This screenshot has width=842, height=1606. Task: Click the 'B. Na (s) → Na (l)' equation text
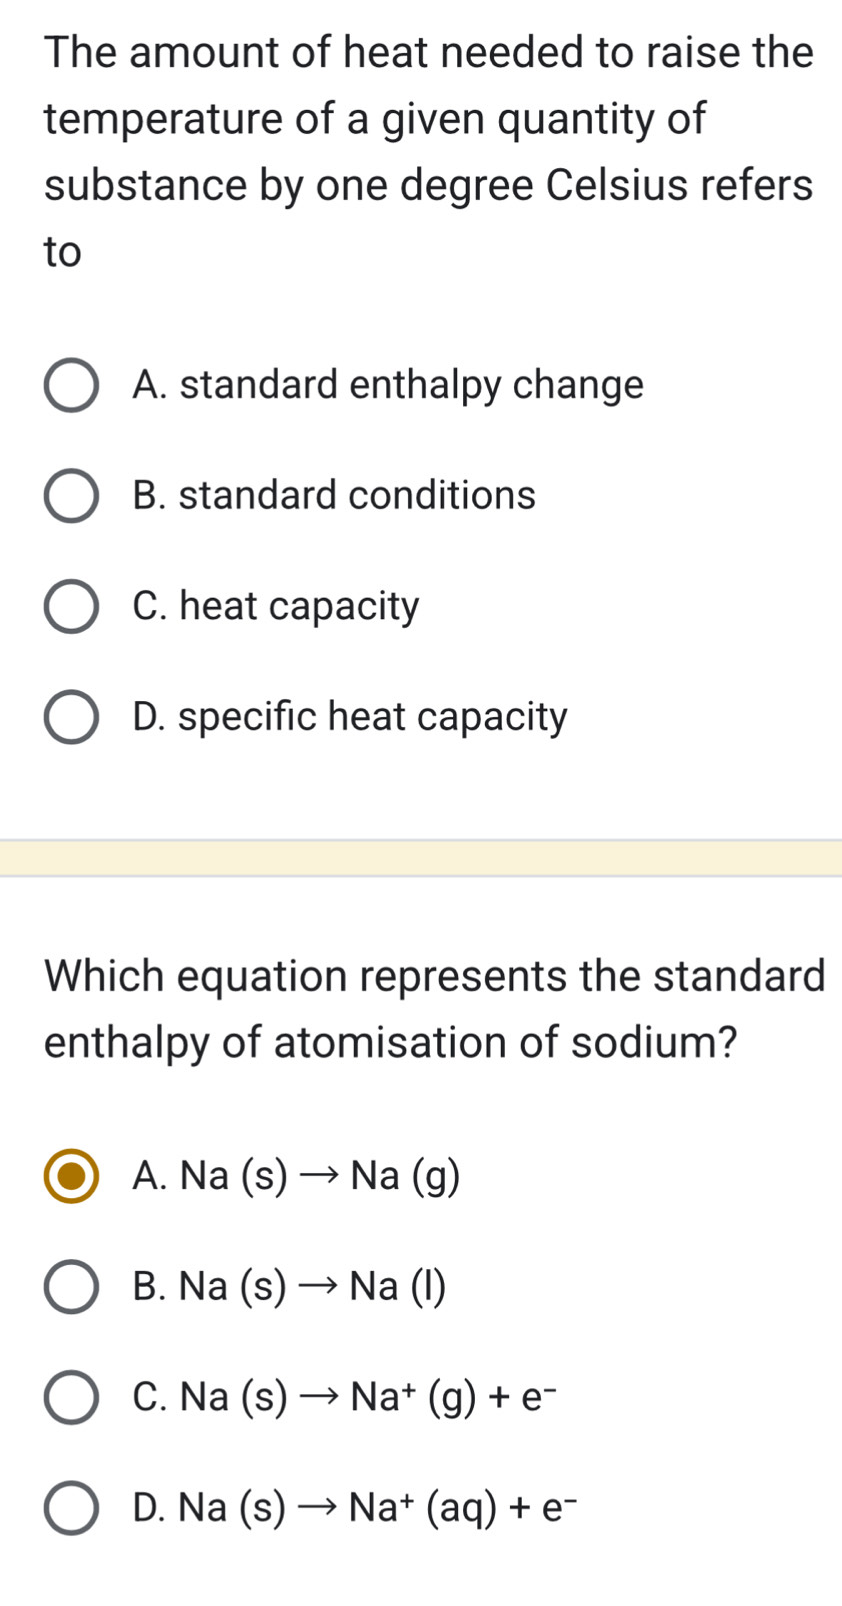[289, 1288]
